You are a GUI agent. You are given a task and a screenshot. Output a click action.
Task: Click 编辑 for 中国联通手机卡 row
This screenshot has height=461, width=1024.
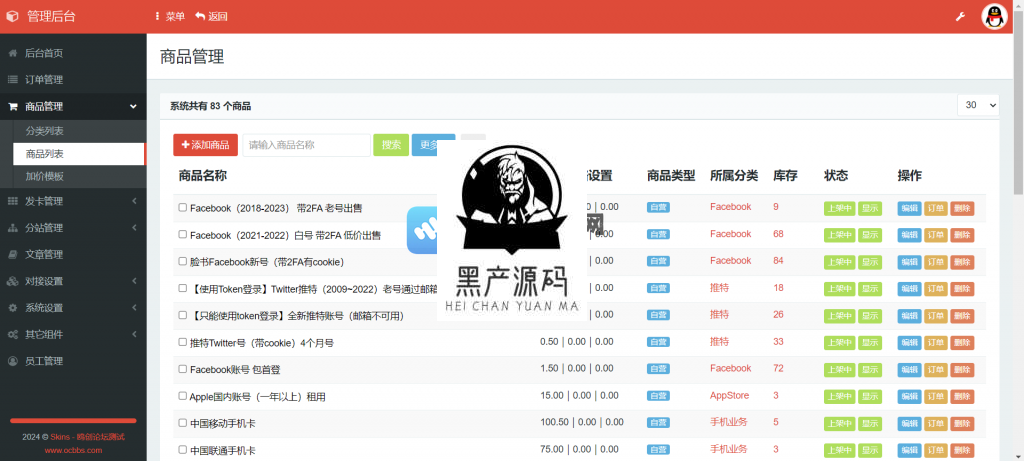pos(909,450)
